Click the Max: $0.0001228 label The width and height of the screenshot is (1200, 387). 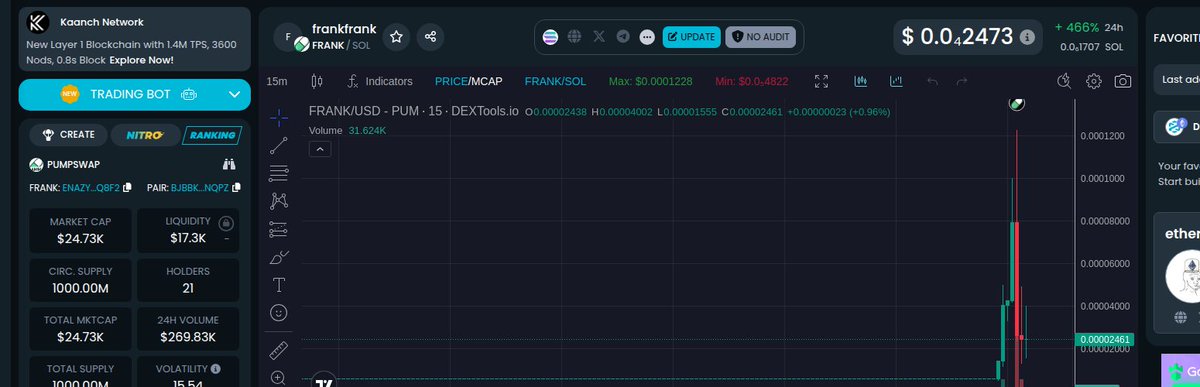click(x=650, y=81)
